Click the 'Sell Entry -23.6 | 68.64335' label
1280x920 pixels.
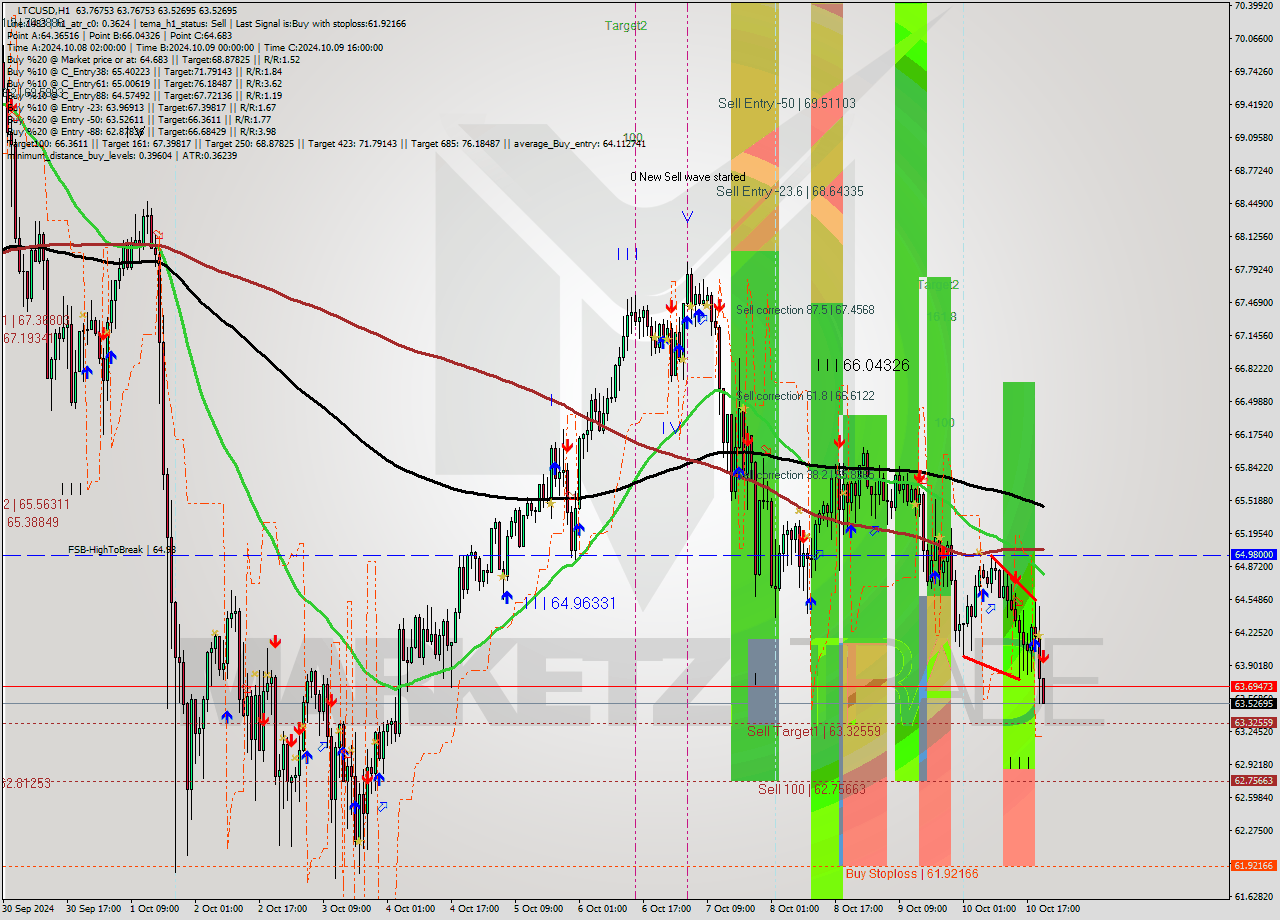(x=790, y=191)
